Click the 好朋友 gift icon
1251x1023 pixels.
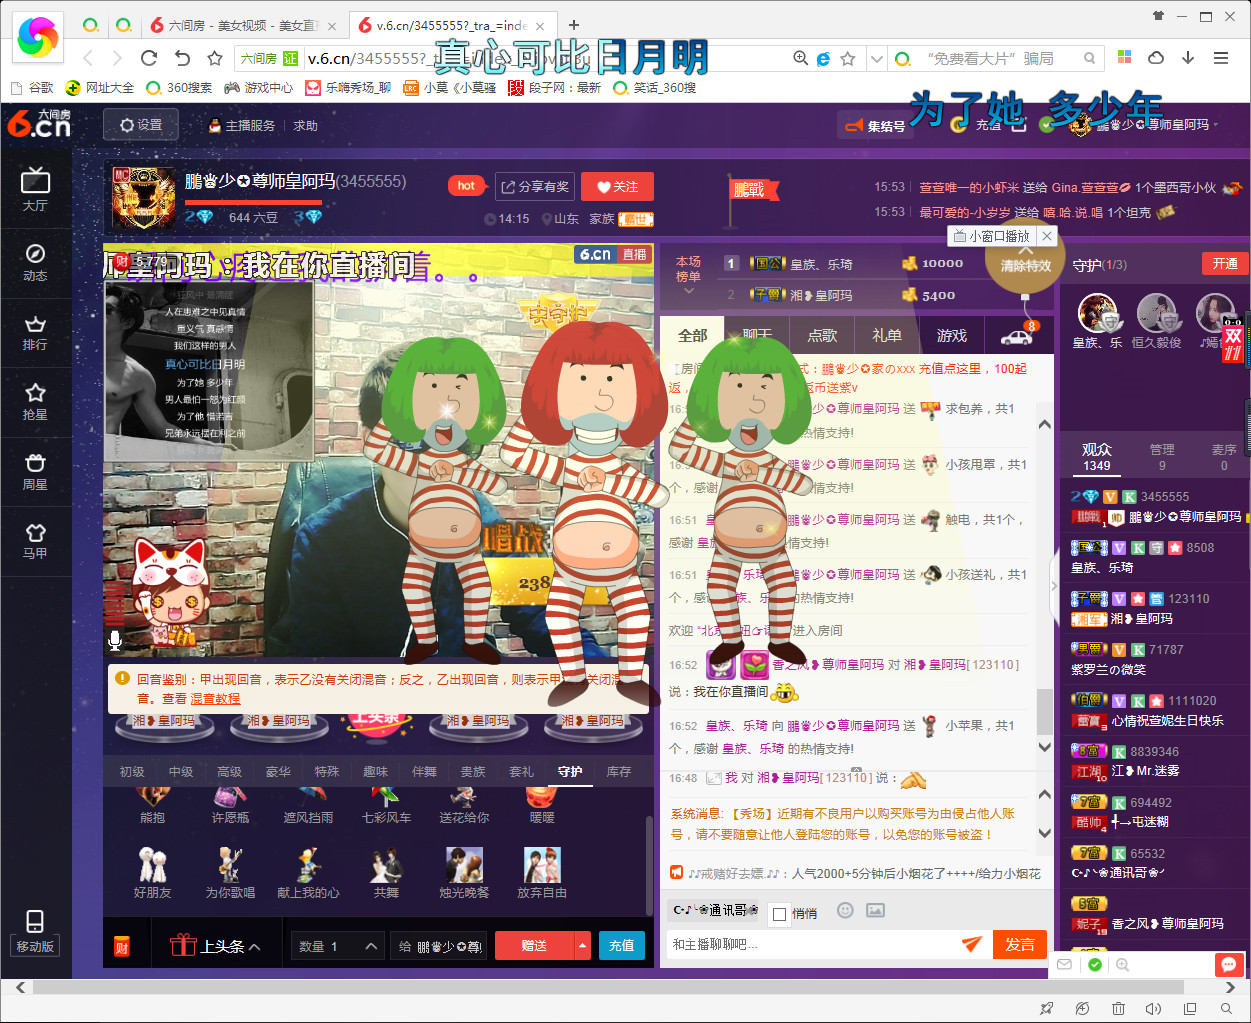point(152,873)
